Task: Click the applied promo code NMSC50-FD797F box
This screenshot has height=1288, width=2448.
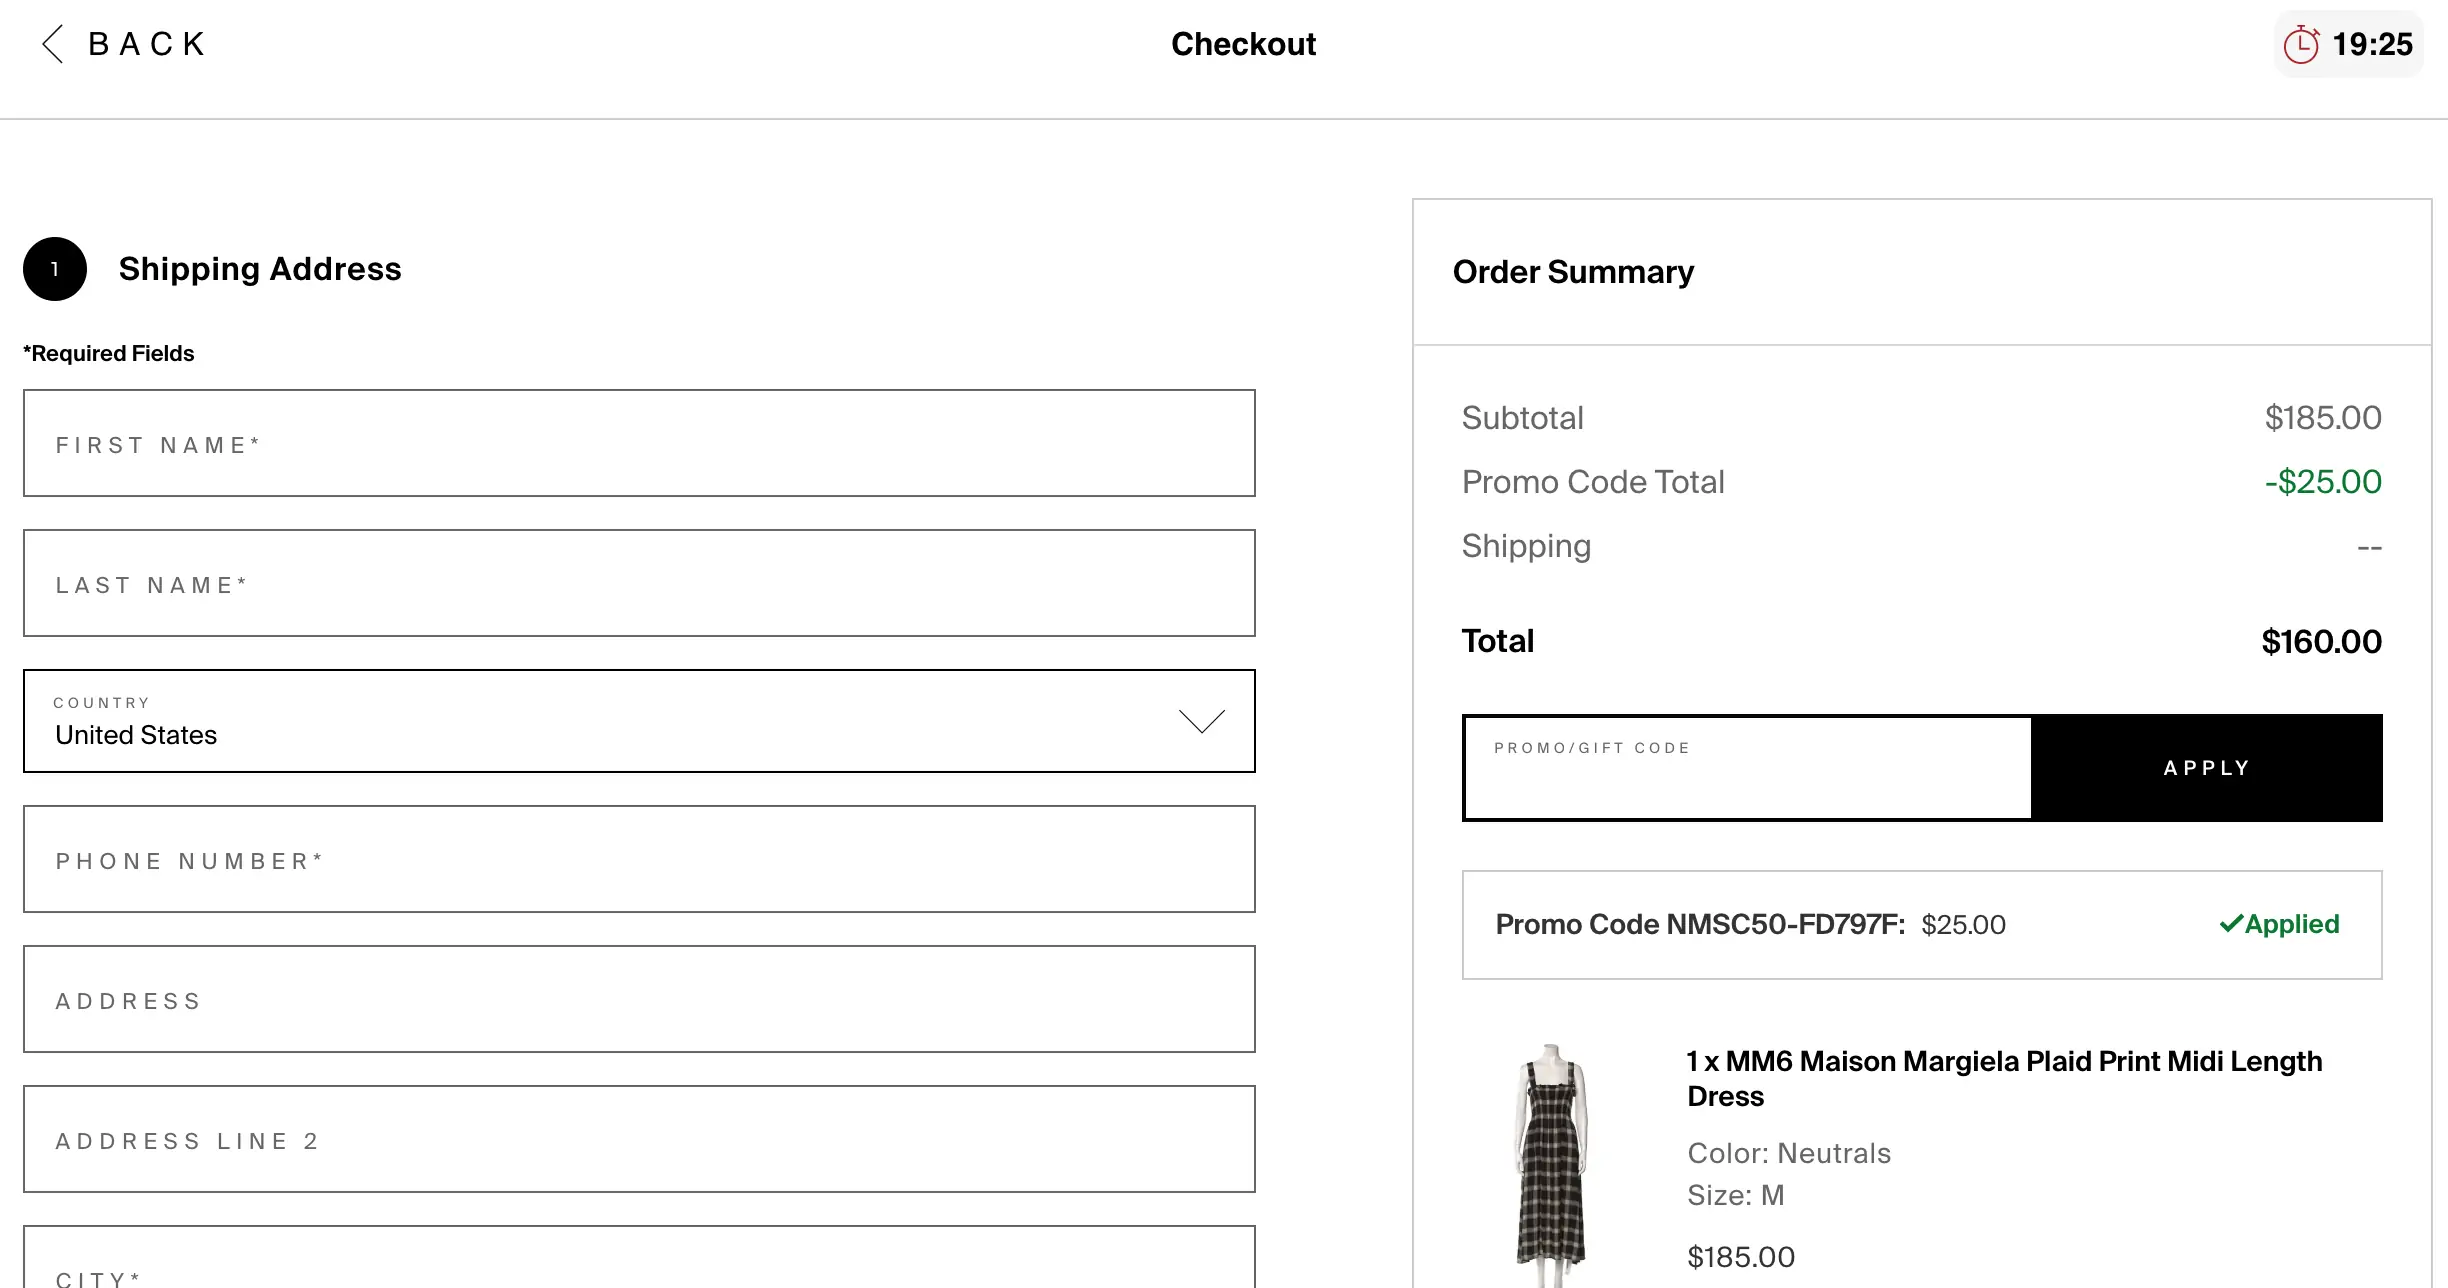Action: (x=1921, y=925)
